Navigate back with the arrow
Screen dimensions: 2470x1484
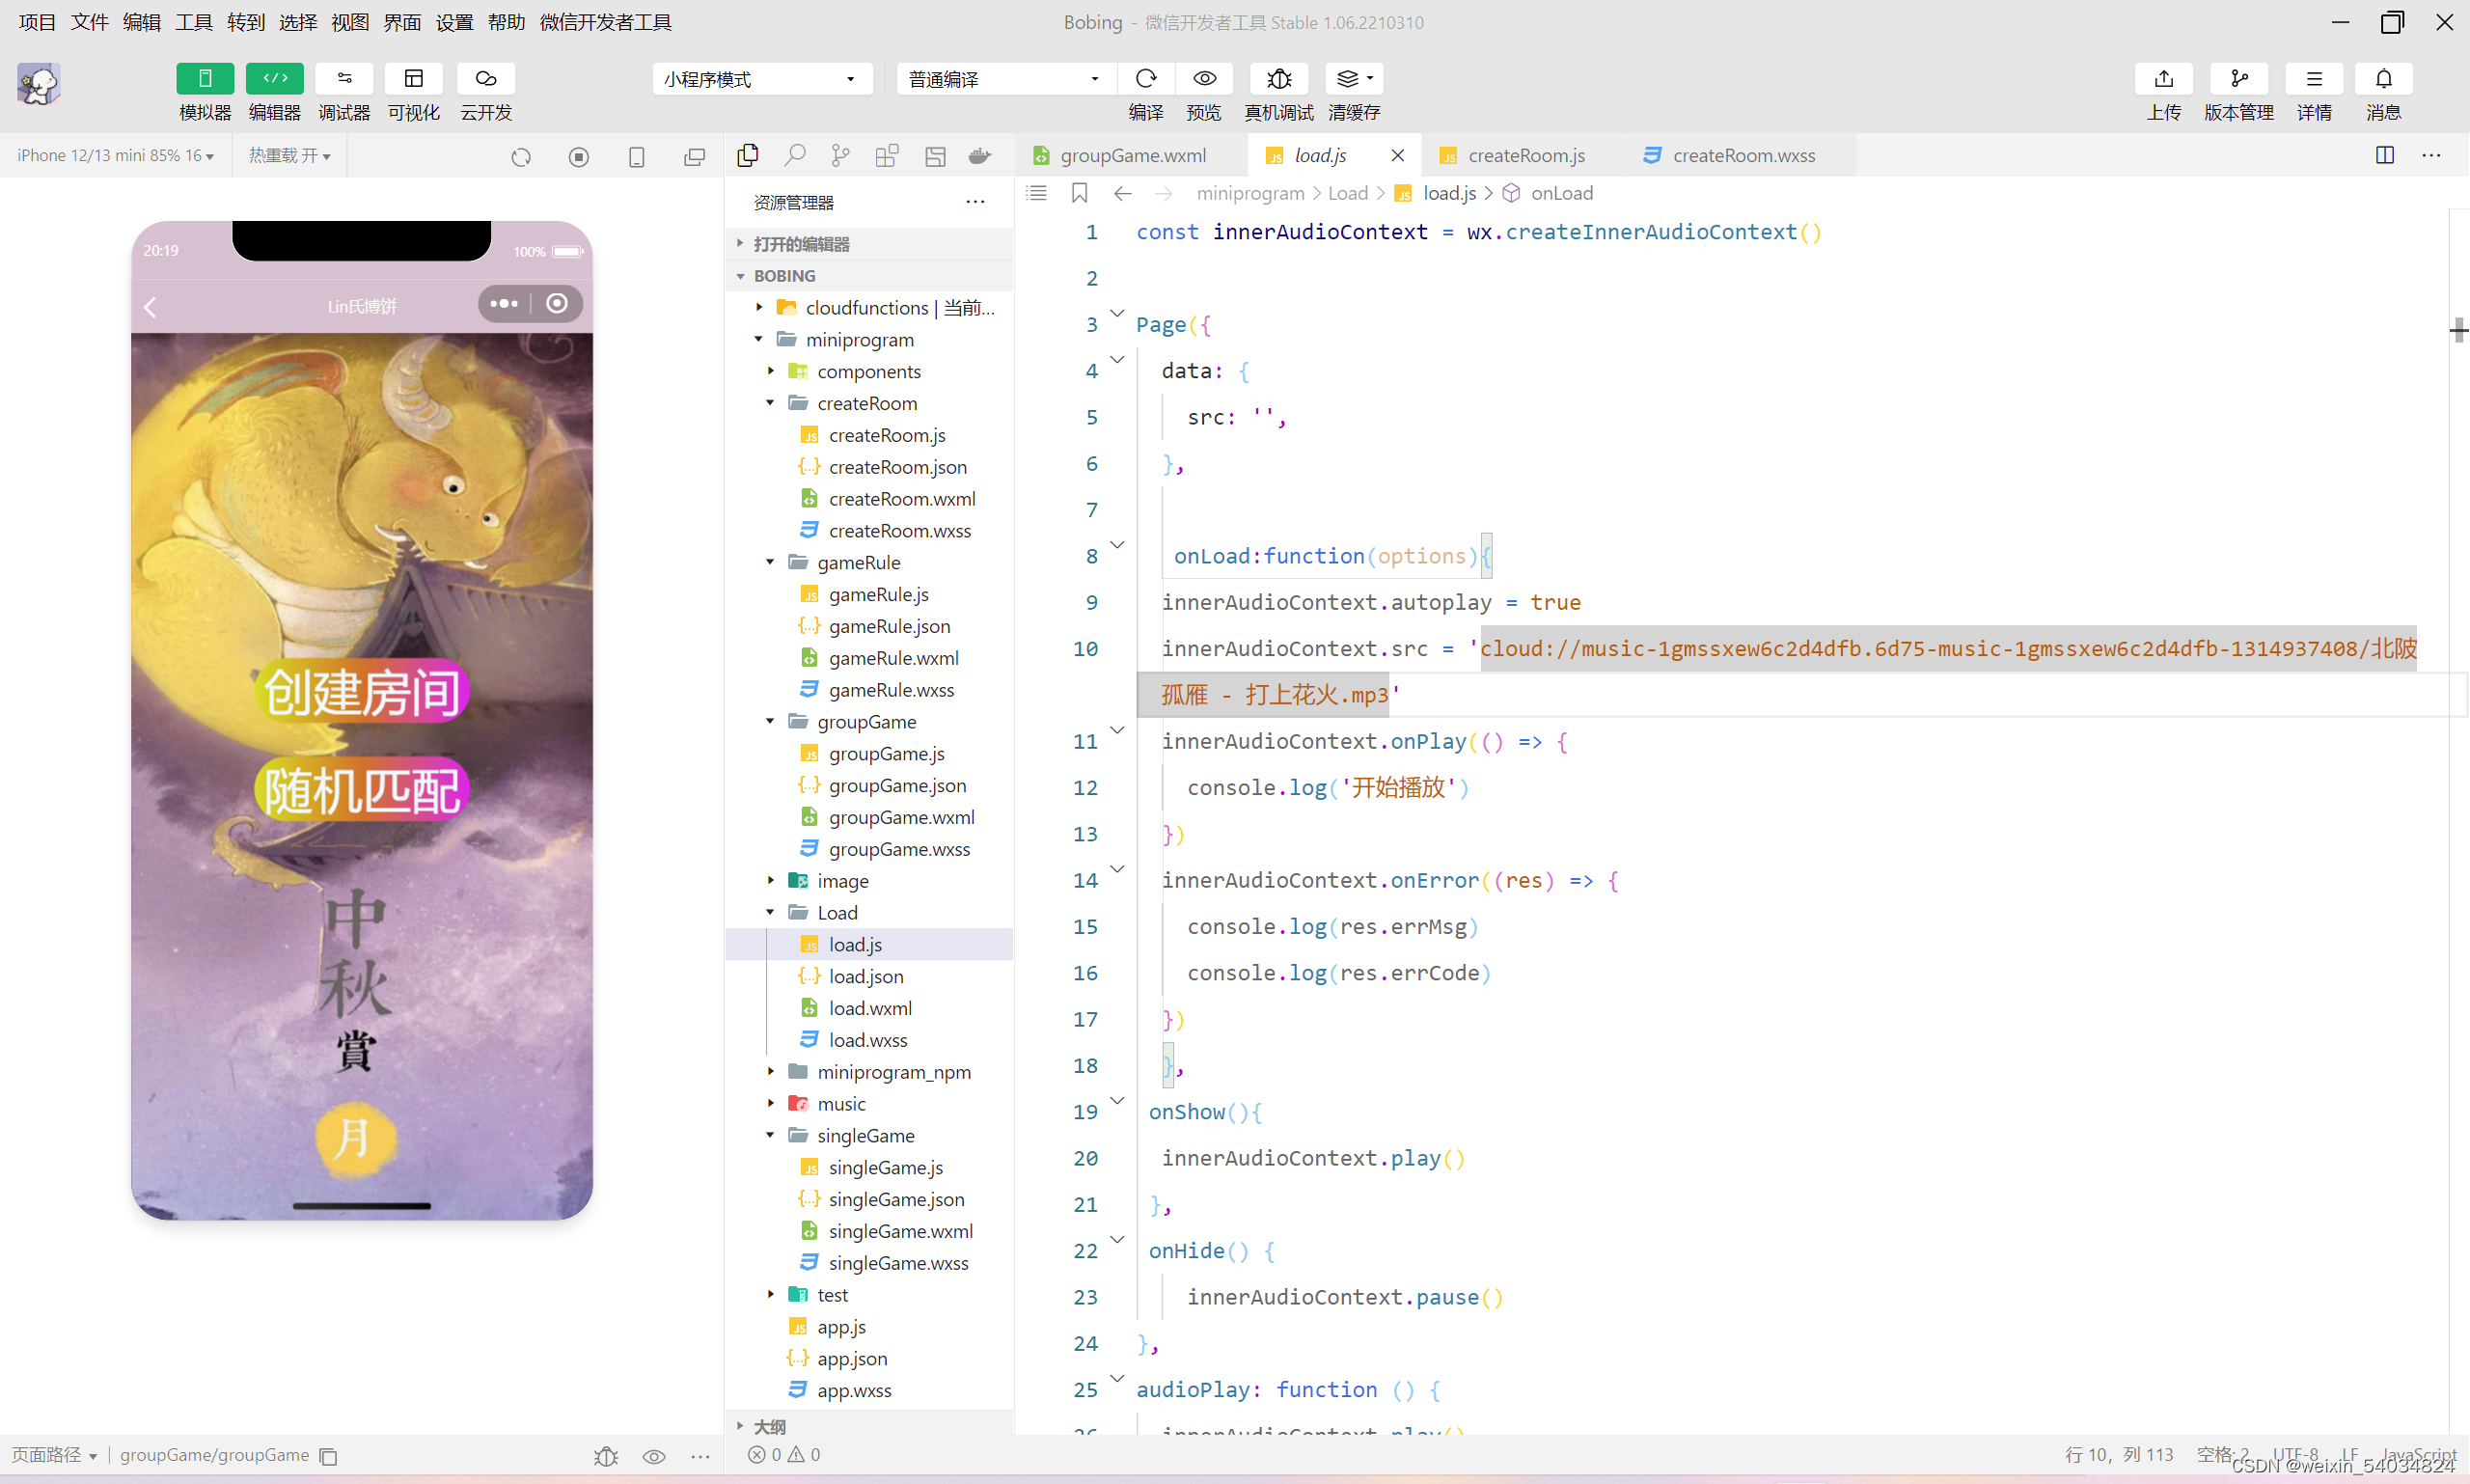point(1123,193)
